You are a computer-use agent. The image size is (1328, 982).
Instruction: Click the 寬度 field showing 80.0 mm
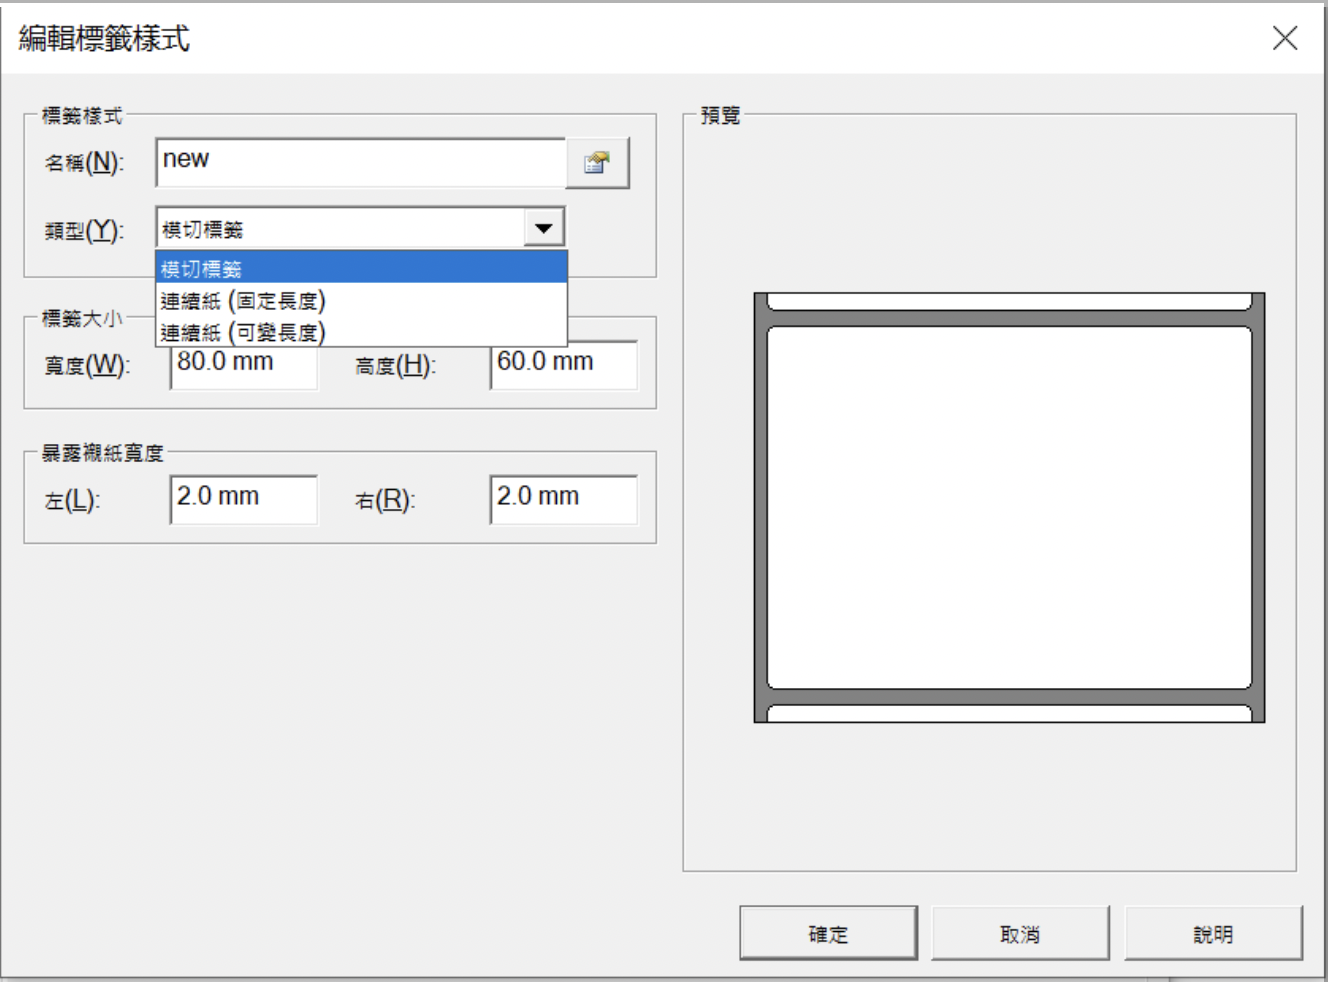[244, 368]
